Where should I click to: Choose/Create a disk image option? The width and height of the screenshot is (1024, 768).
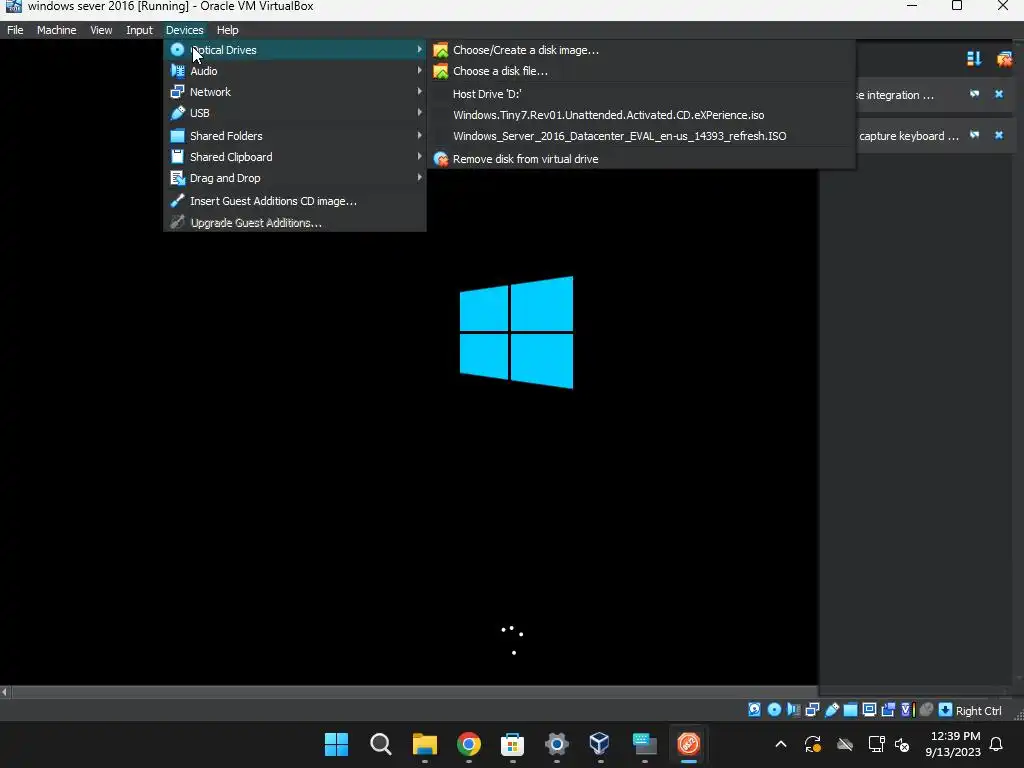641,50
